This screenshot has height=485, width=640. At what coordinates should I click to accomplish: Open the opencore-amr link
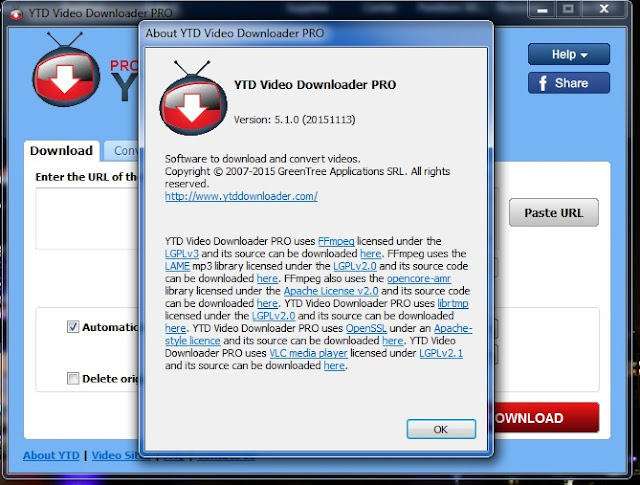[x=419, y=278]
